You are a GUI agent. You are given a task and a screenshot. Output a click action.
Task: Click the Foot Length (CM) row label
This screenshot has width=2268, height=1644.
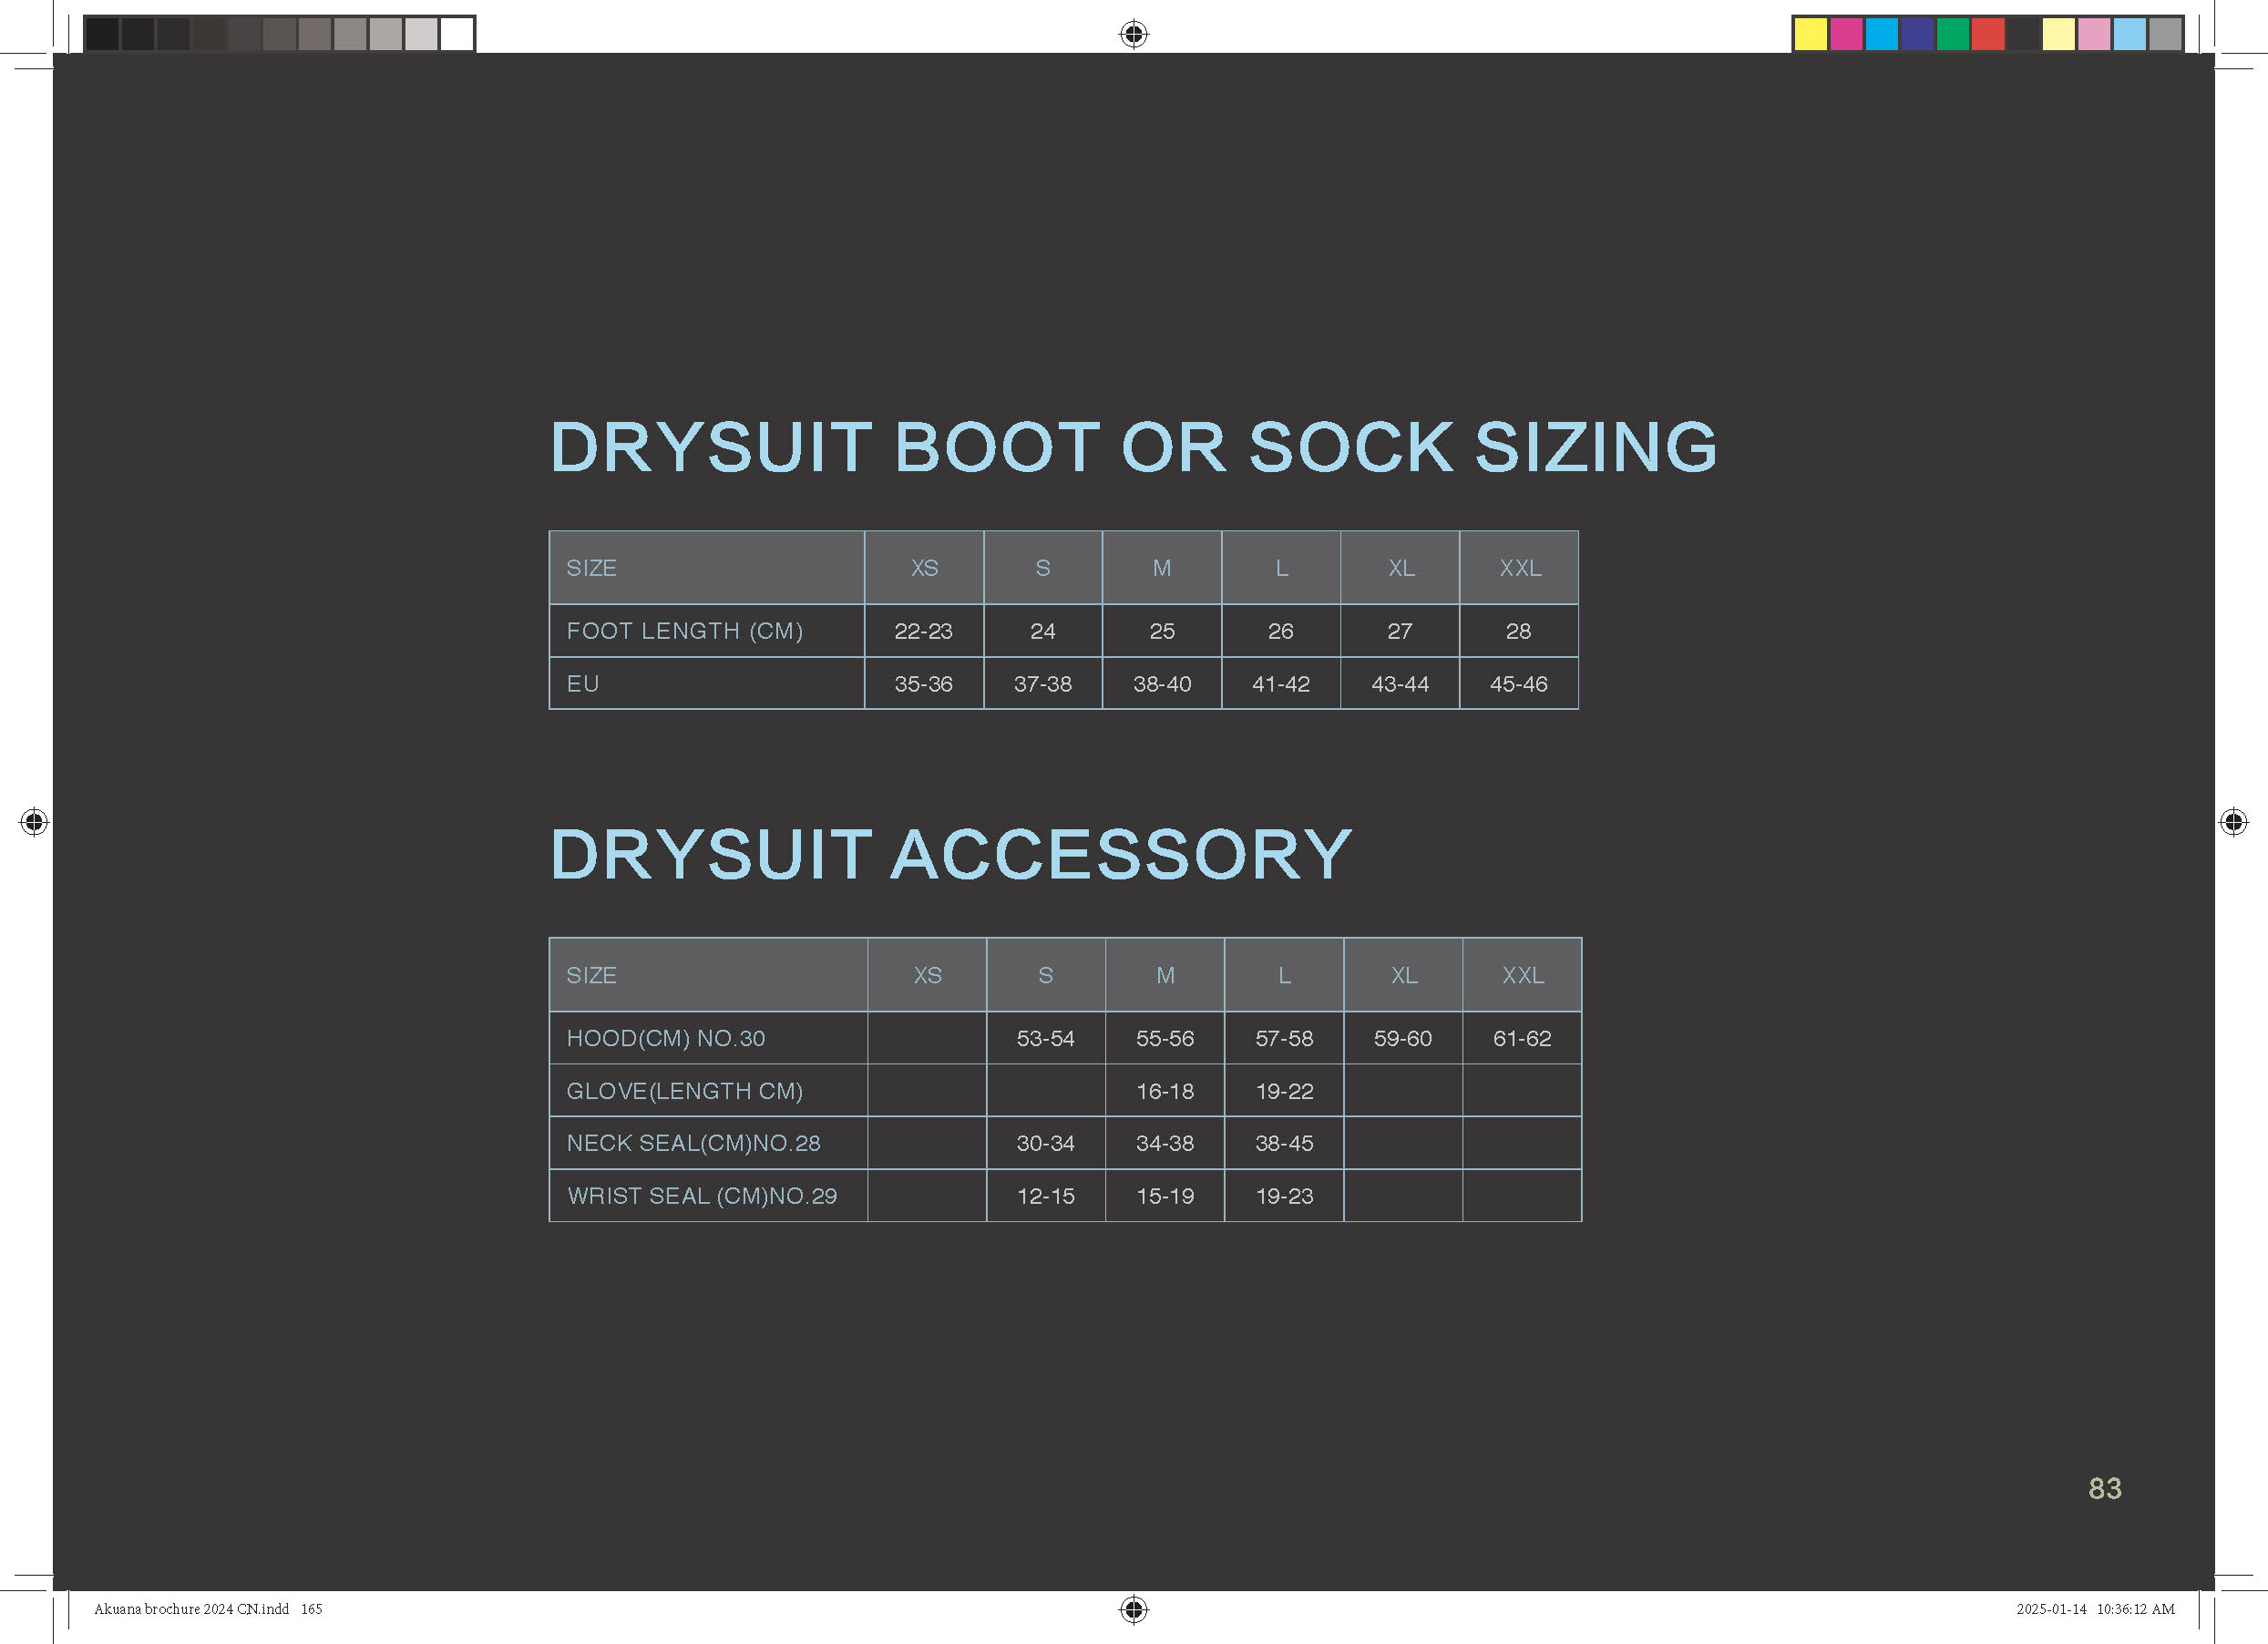684,631
